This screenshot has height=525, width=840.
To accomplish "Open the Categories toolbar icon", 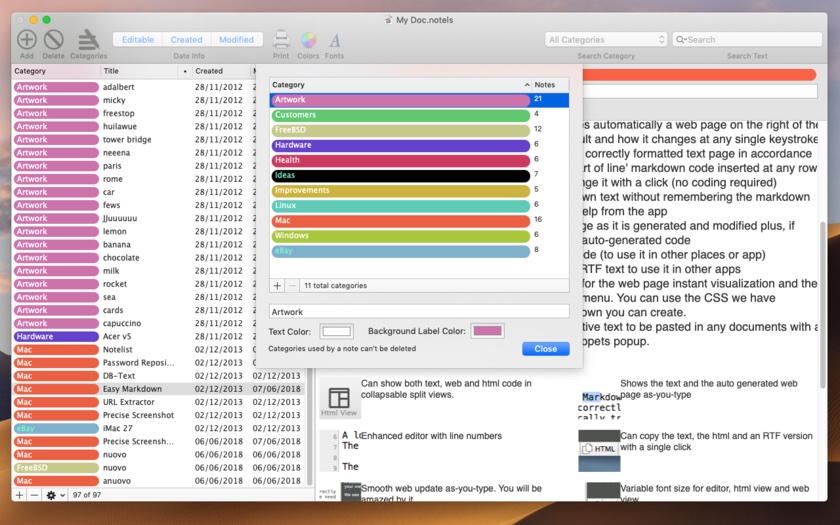I will click(x=88, y=39).
